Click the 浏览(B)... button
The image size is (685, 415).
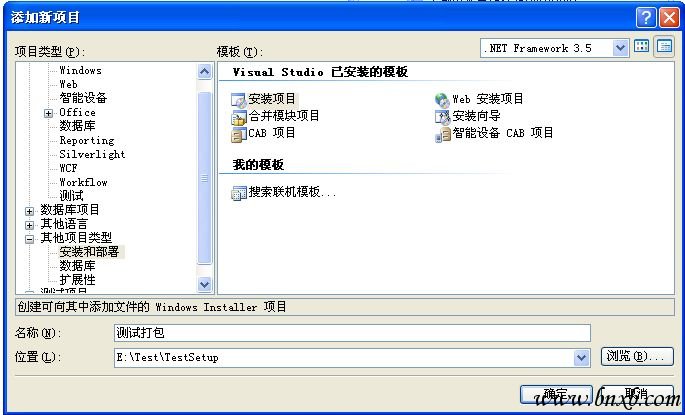click(637, 356)
